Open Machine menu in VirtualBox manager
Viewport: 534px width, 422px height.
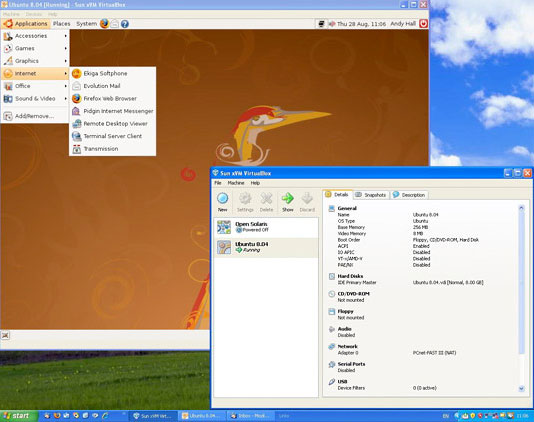point(236,183)
